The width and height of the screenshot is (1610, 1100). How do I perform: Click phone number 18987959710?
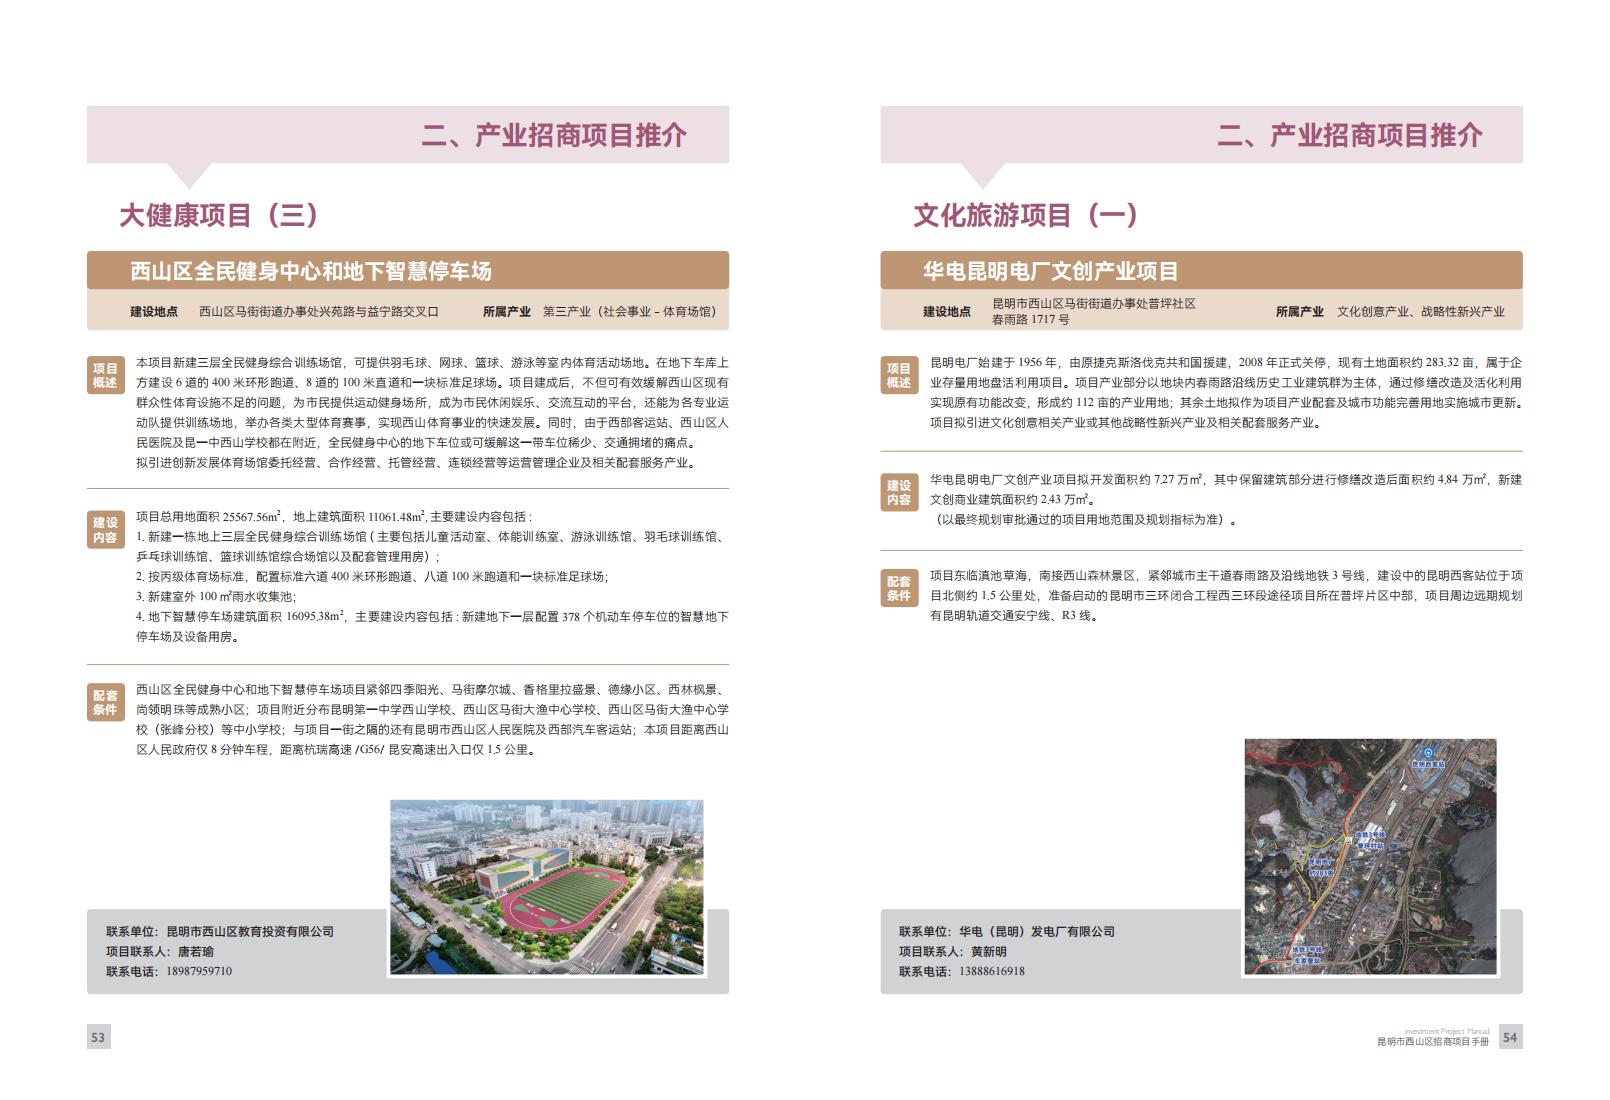(199, 971)
